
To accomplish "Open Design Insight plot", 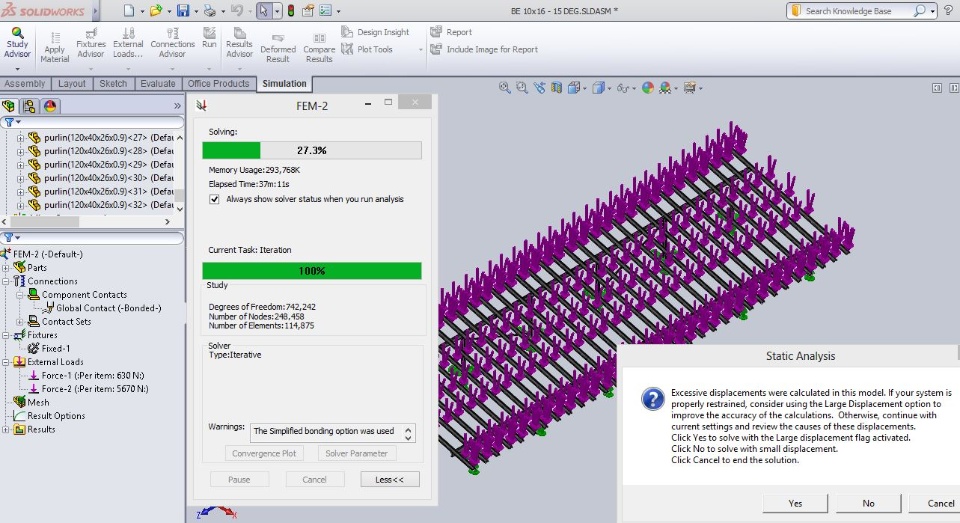I will 375,32.
